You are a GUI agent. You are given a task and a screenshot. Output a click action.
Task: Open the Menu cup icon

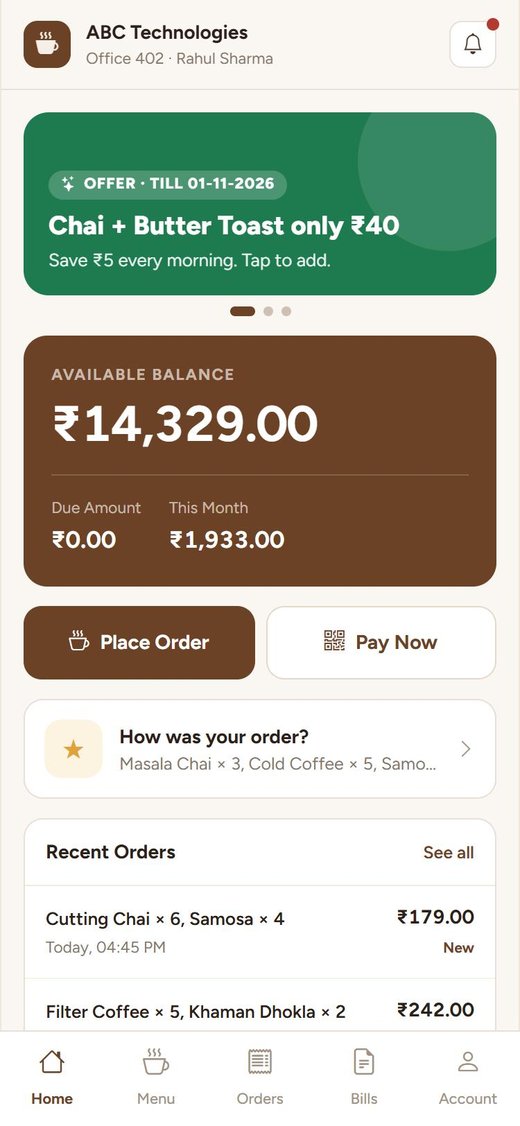pos(156,1061)
